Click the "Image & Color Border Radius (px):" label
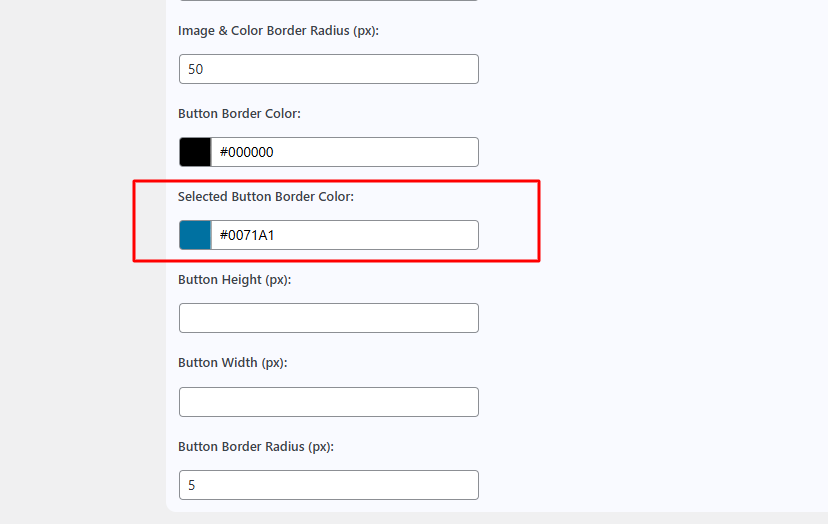This screenshot has height=524, width=828. coord(278,31)
